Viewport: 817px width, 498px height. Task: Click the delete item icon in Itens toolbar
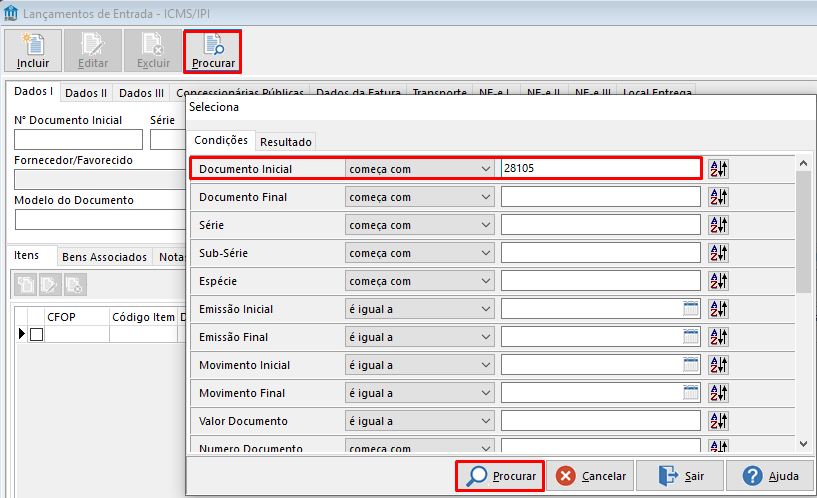point(75,284)
